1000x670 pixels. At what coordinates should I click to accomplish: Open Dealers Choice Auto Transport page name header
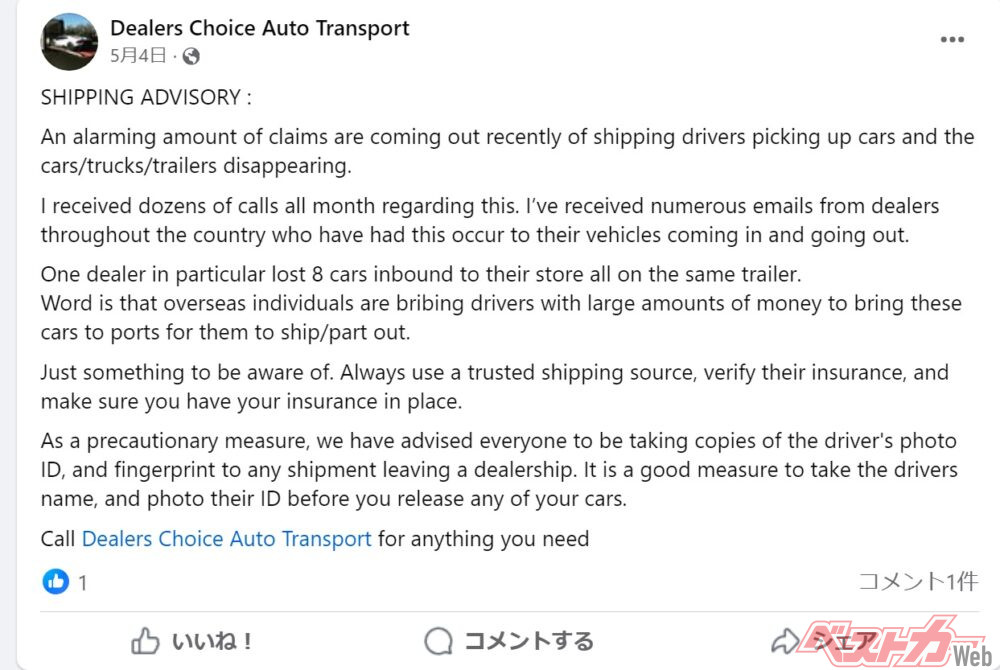coord(259,28)
